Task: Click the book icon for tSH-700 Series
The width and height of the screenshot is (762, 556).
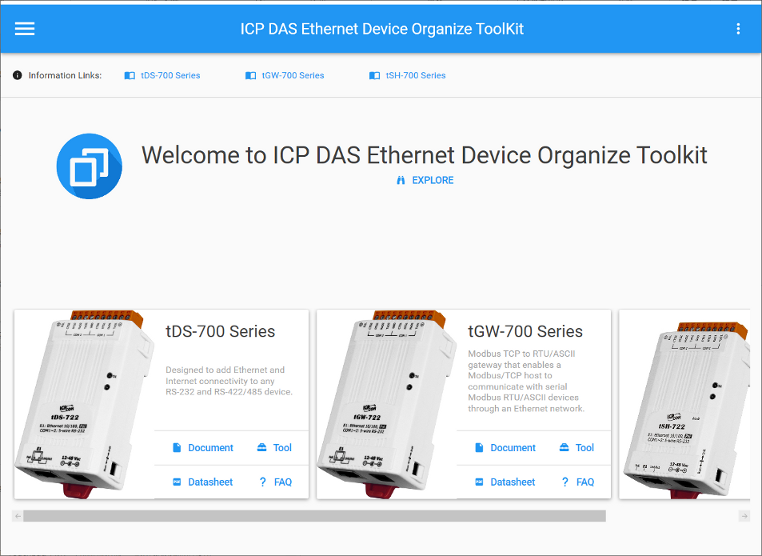Action: click(x=375, y=75)
